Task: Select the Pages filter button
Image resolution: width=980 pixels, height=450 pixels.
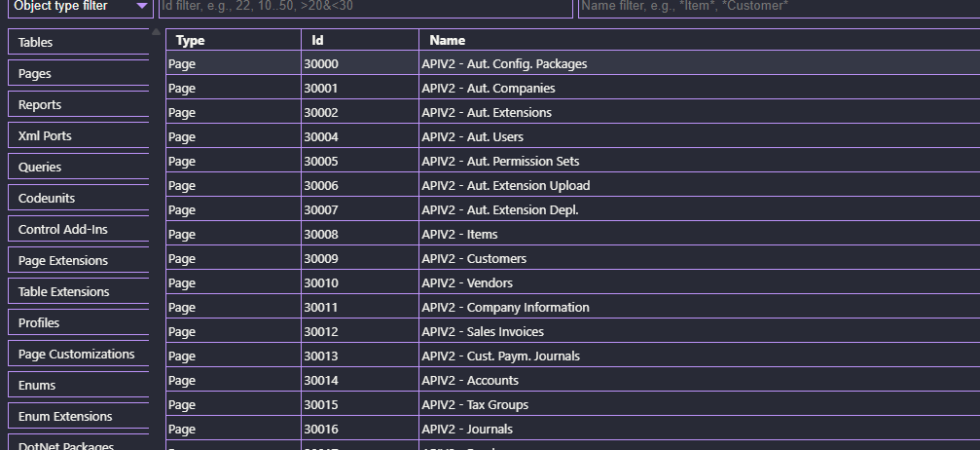Action: [x=78, y=73]
